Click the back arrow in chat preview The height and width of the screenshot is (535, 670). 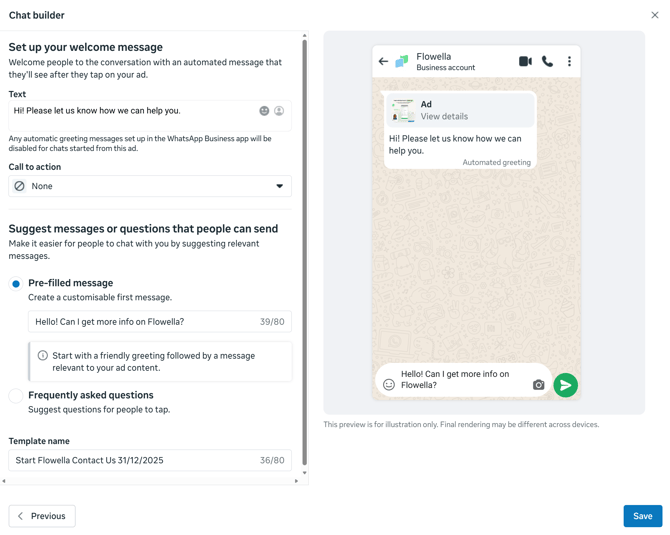[383, 62]
